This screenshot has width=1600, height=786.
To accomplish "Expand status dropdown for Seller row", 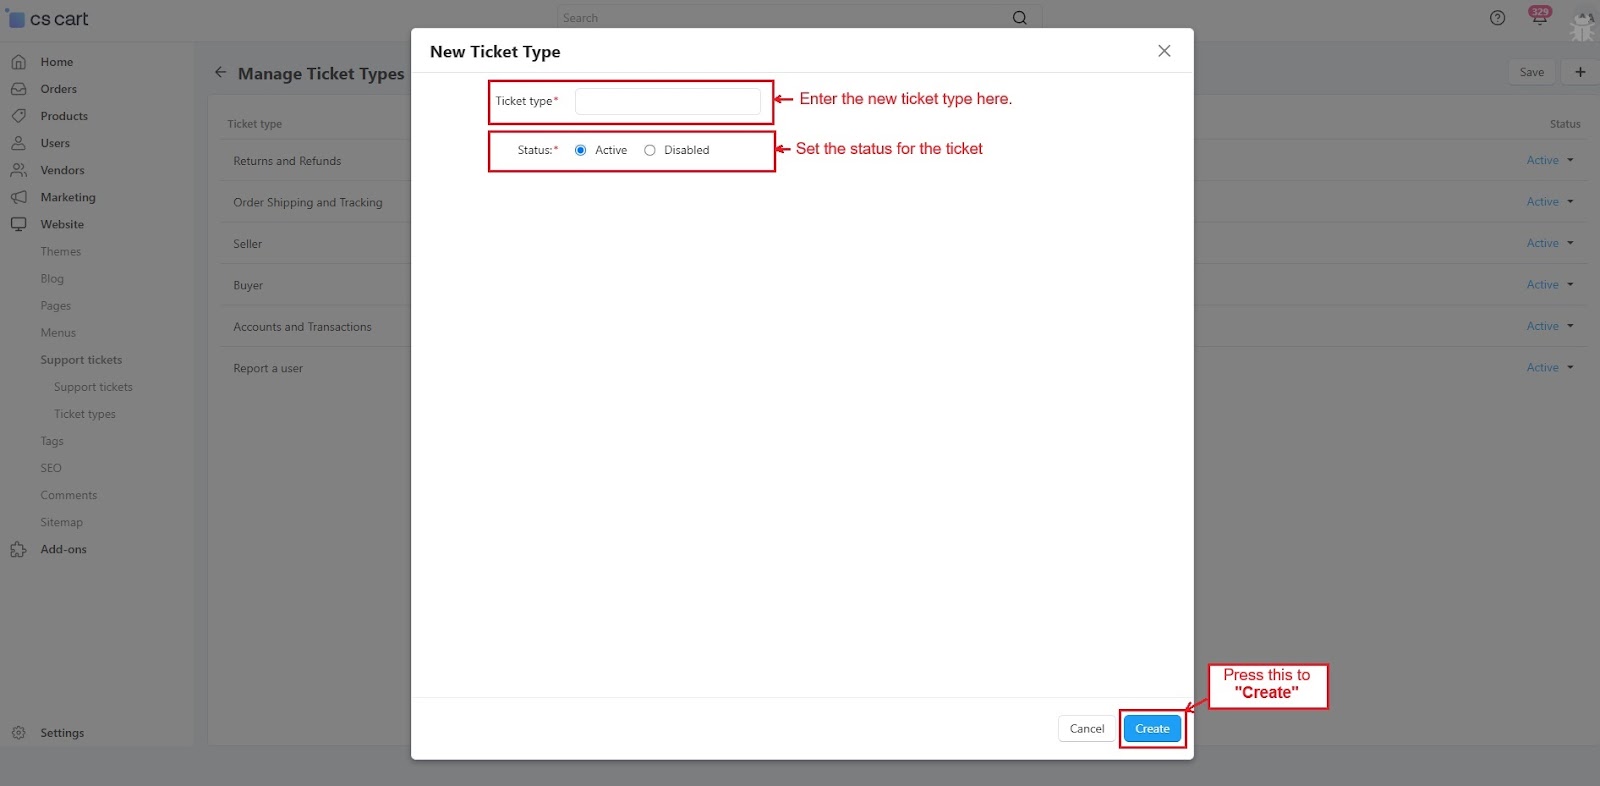I will [1550, 243].
